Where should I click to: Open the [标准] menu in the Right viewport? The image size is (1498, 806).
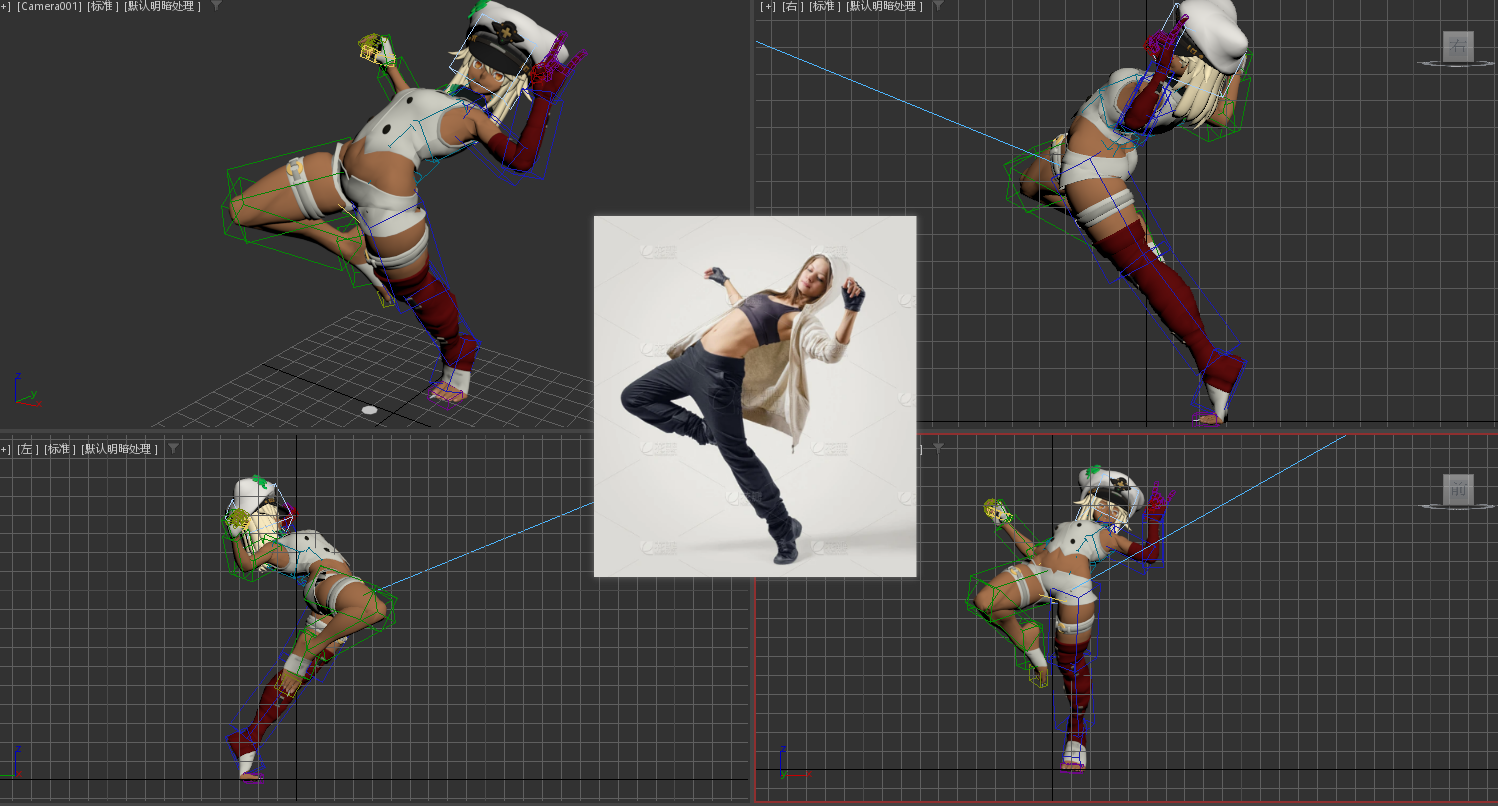[x=824, y=6]
